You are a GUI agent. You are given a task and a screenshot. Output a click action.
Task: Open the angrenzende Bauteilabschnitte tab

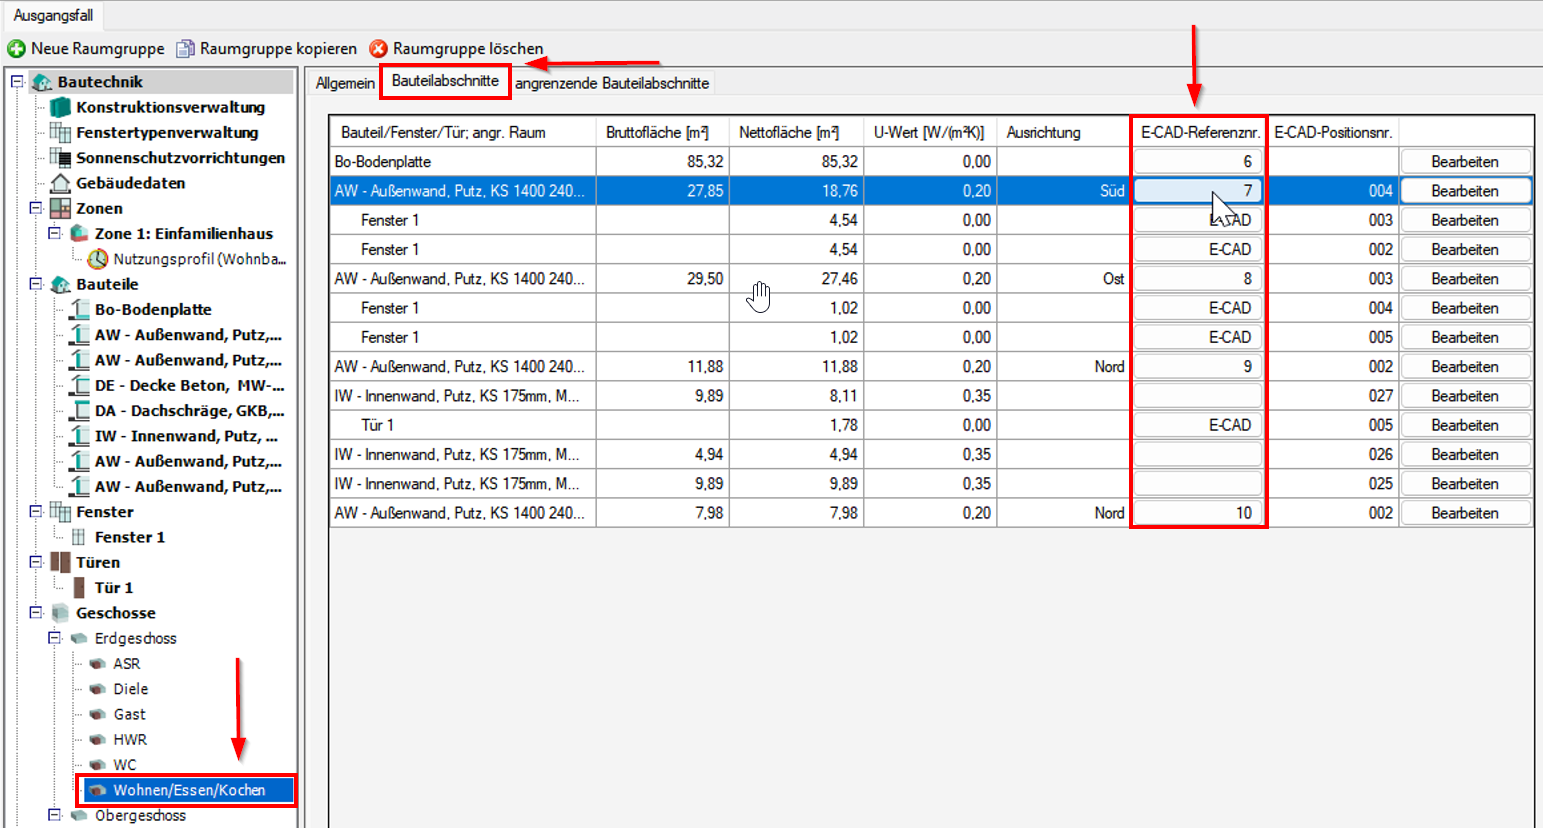click(x=612, y=83)
